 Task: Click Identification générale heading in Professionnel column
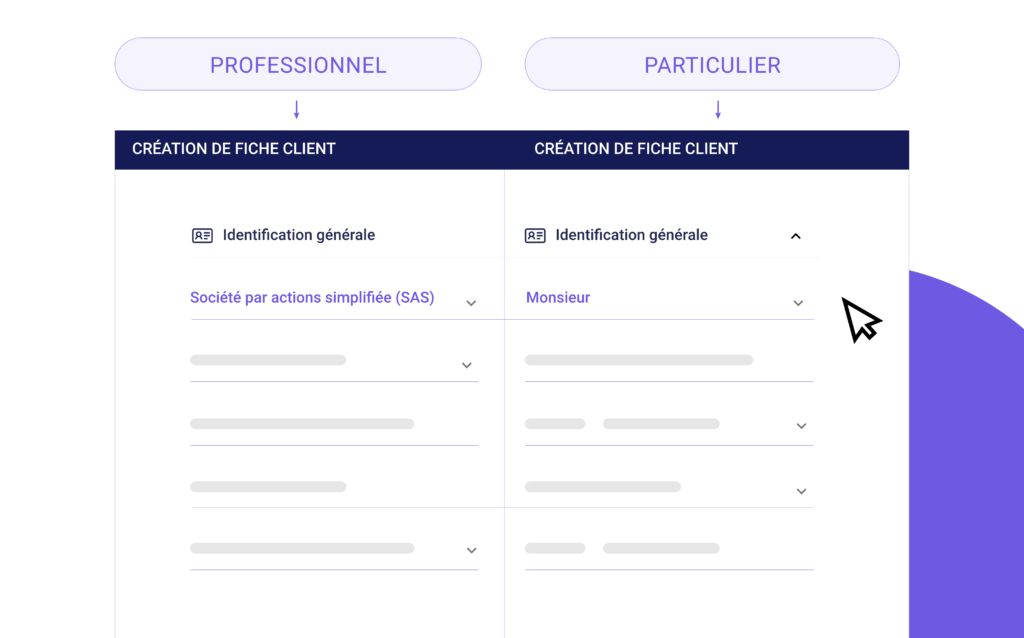[299, 235]
